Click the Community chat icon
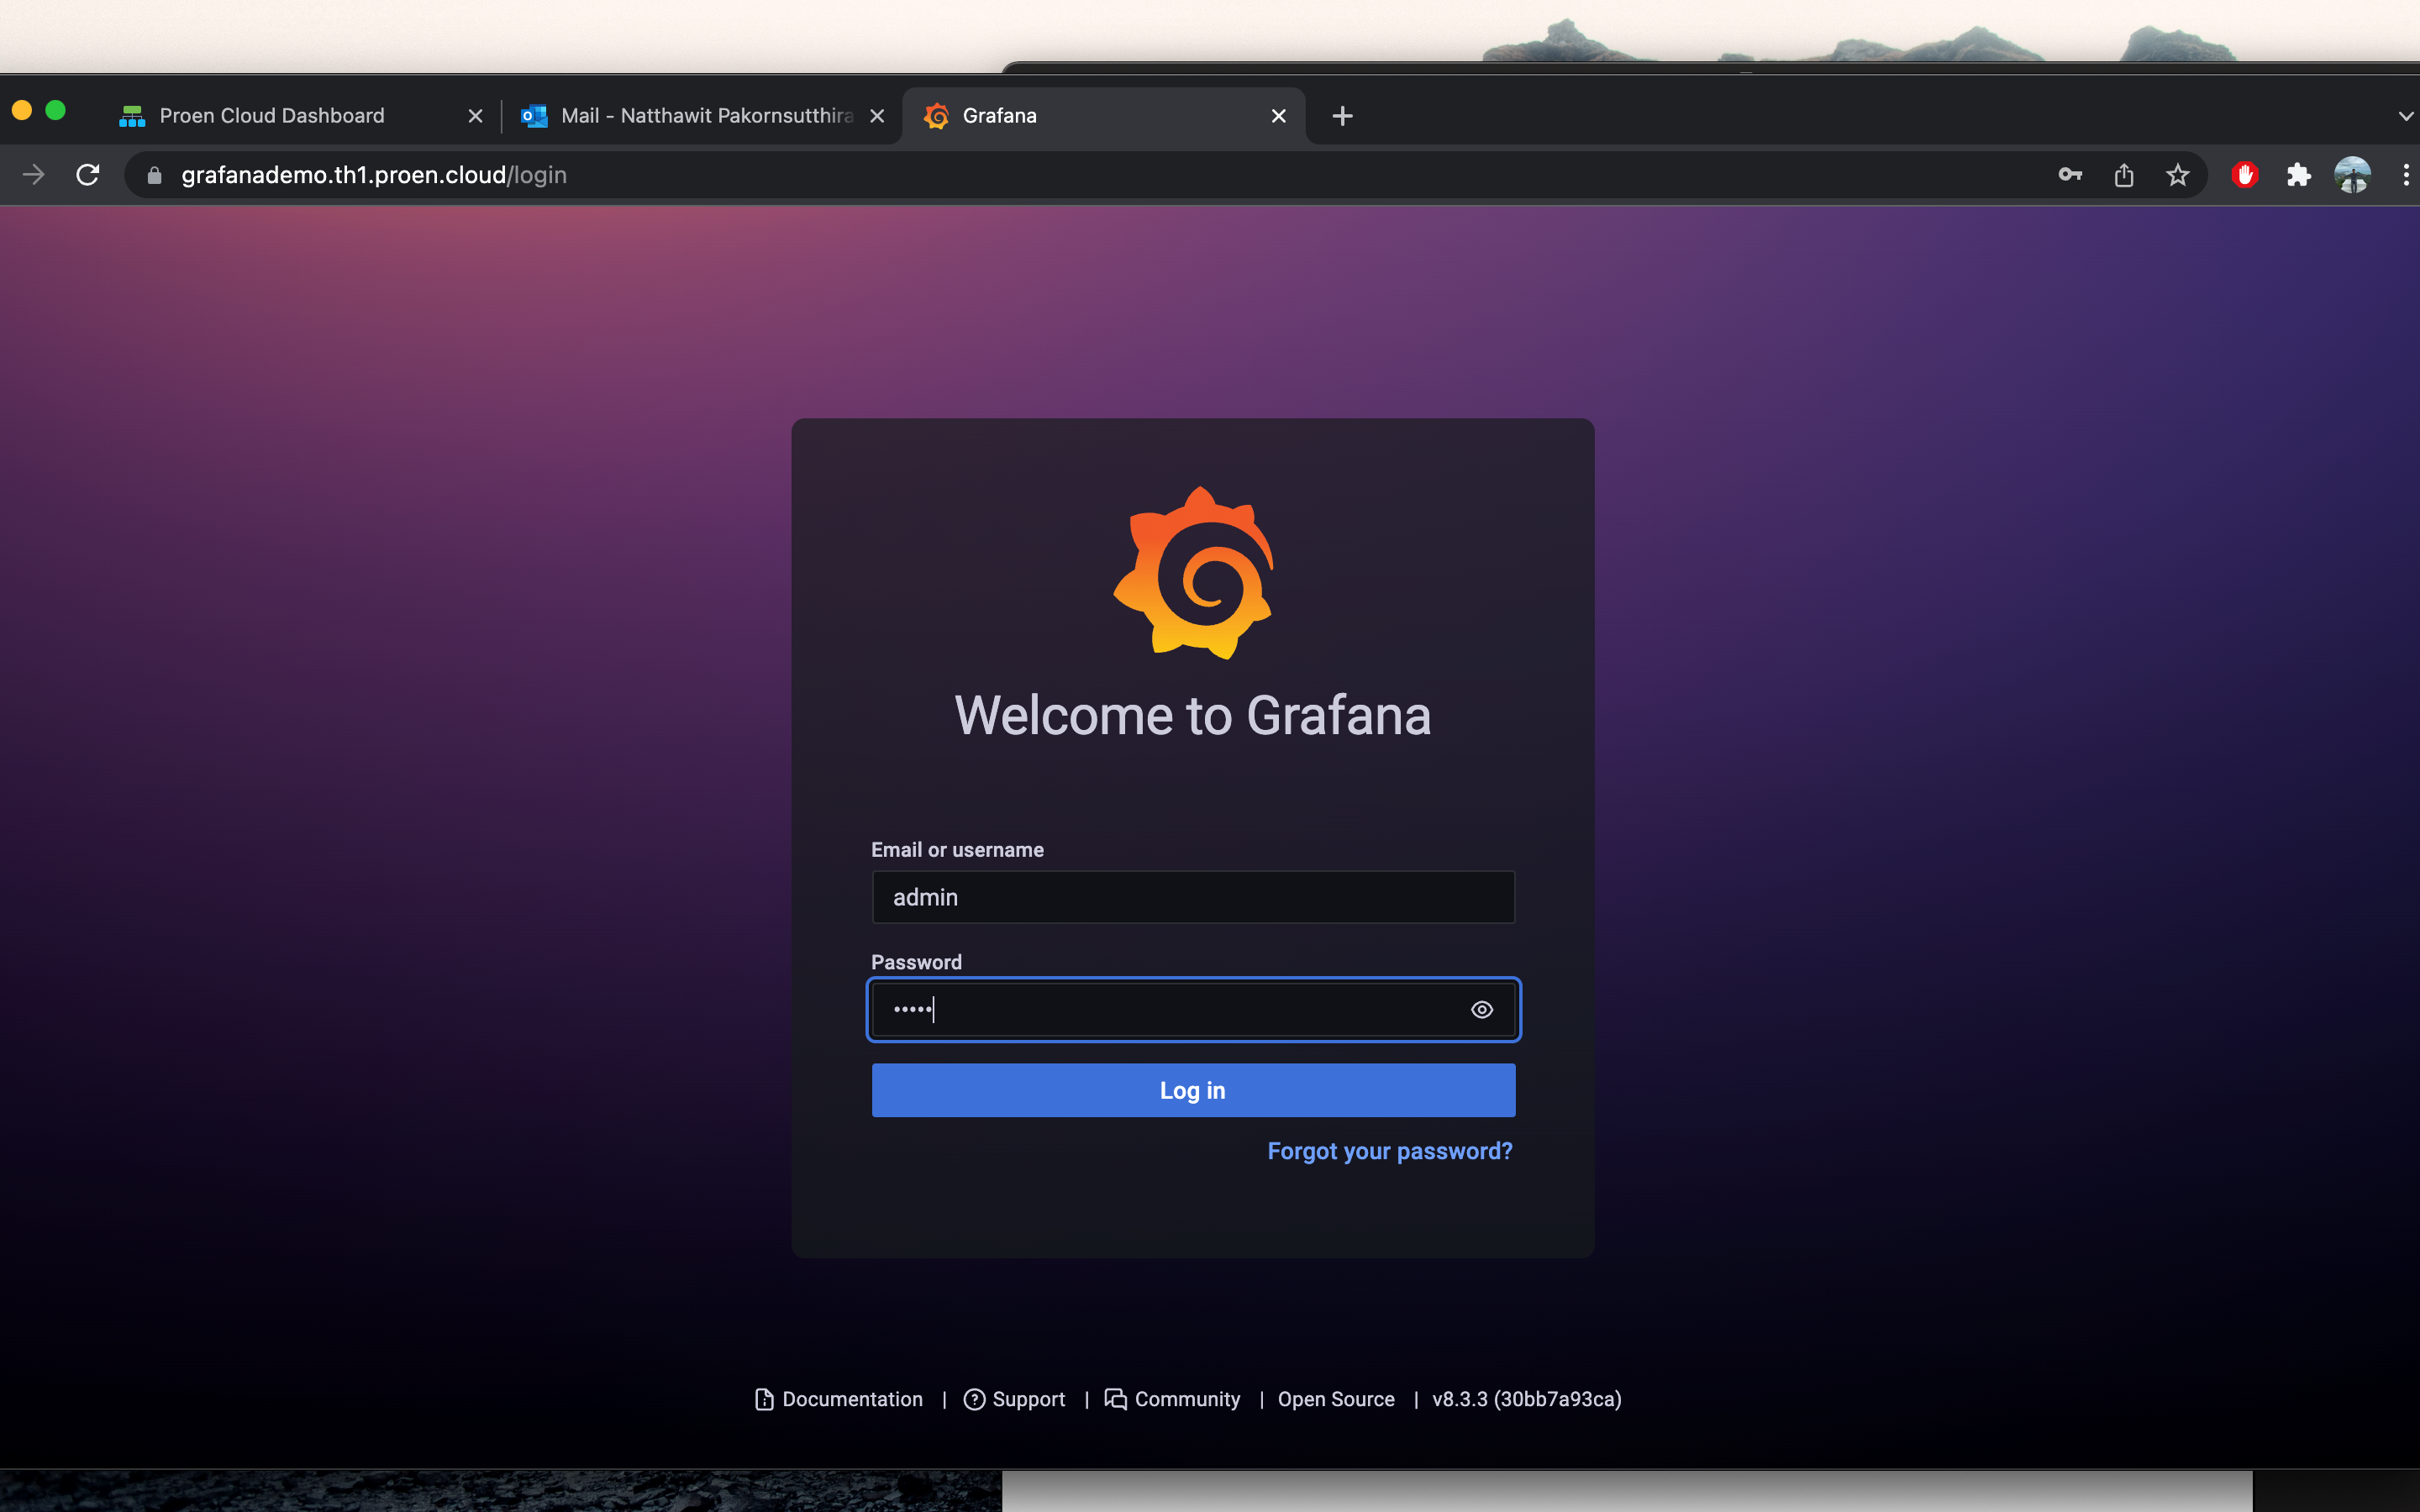2420x1512 pixels. point(1115,1399)
